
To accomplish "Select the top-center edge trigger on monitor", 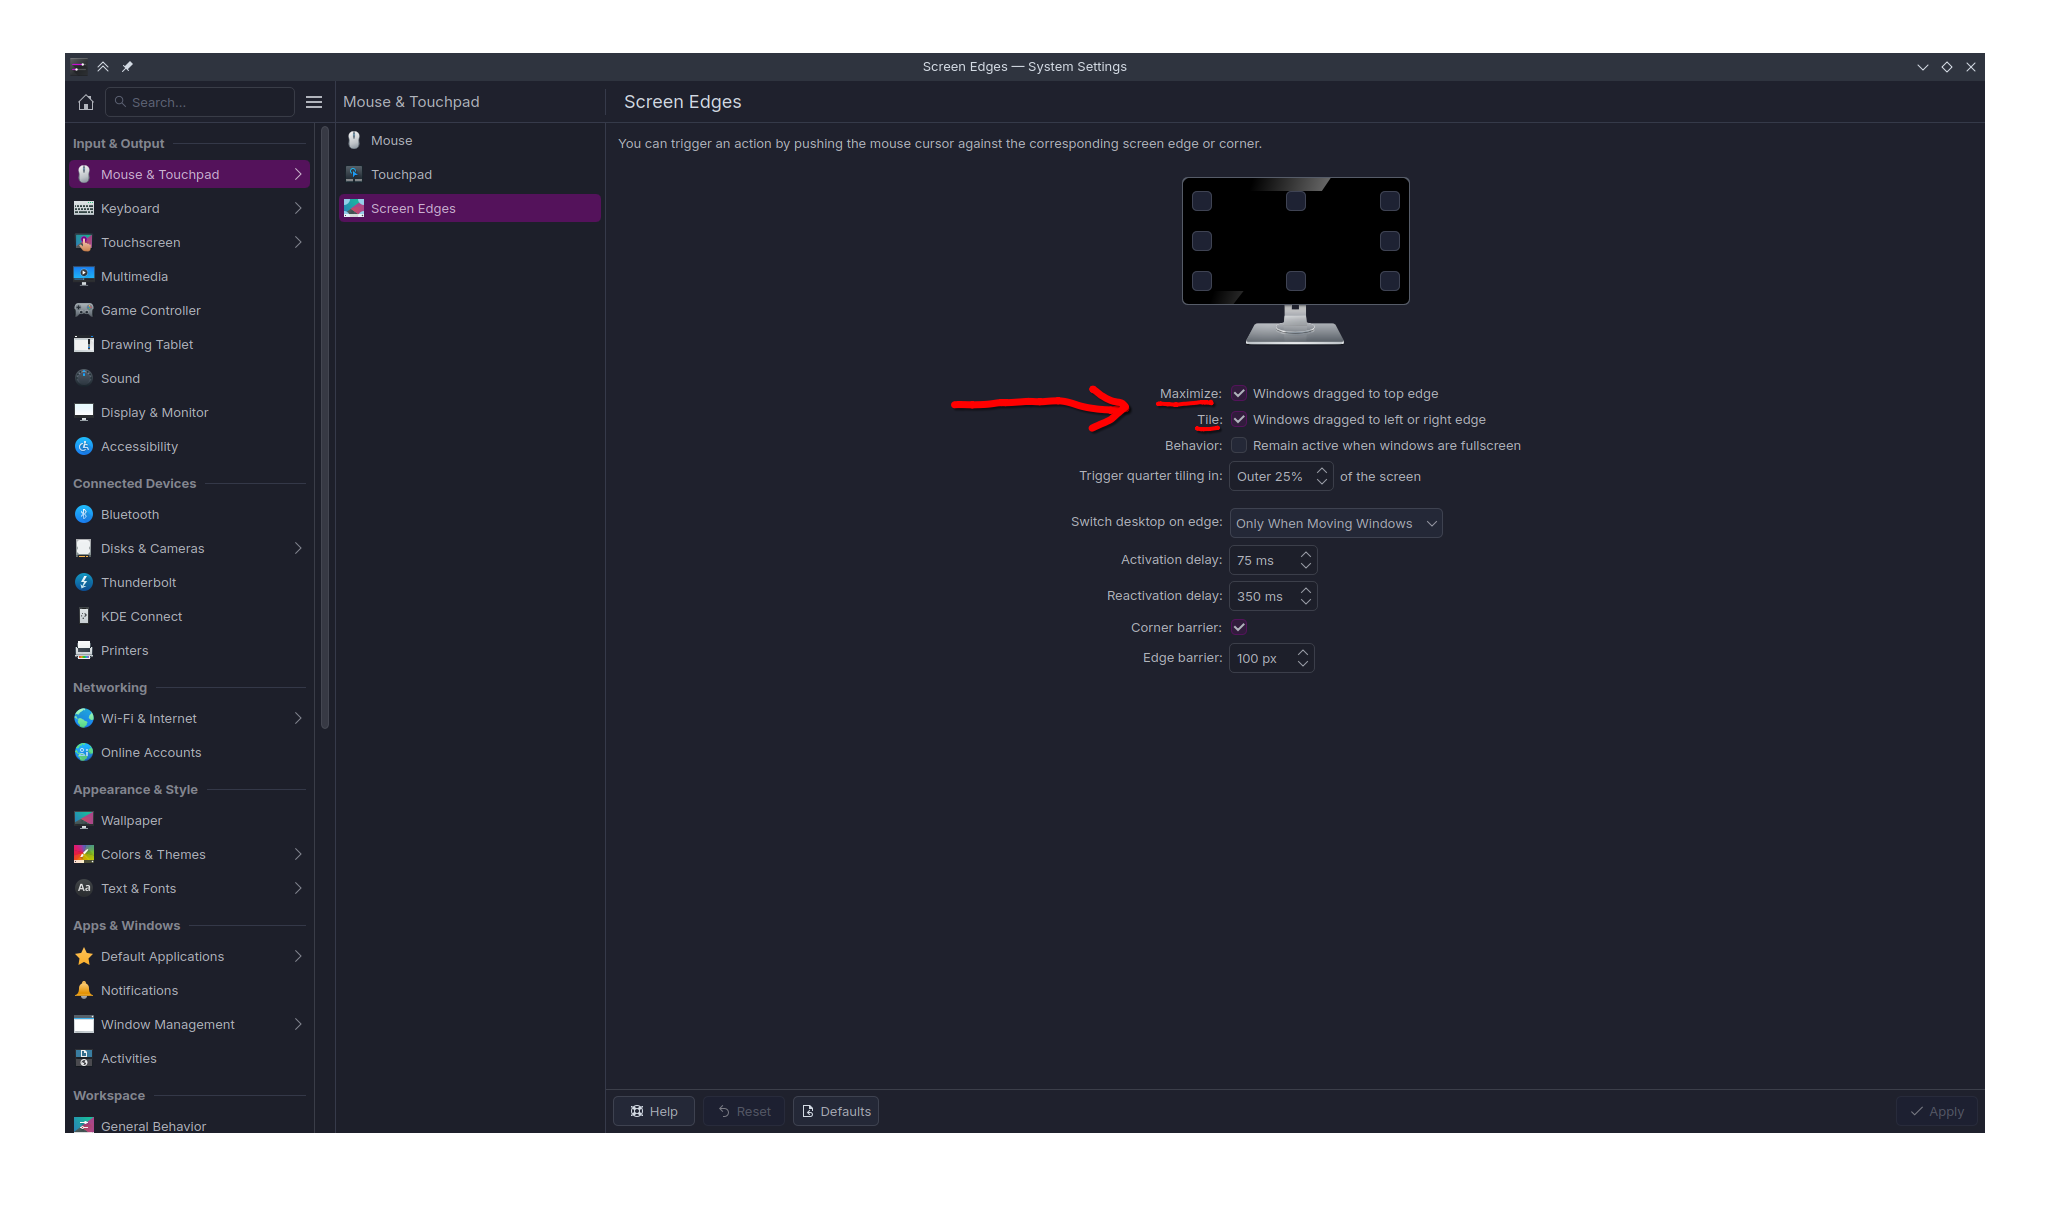I will [1296, 201].
